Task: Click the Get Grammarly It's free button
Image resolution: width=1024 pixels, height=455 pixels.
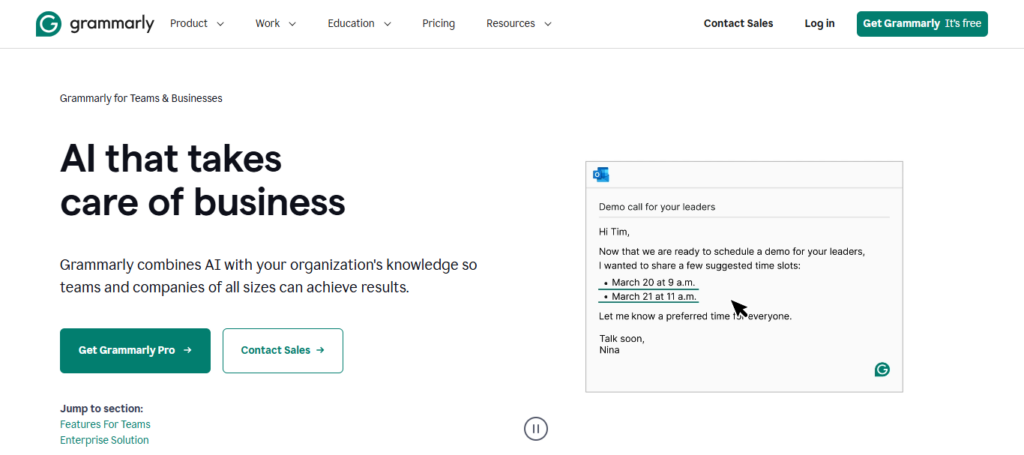Action: tap(922, 24)
